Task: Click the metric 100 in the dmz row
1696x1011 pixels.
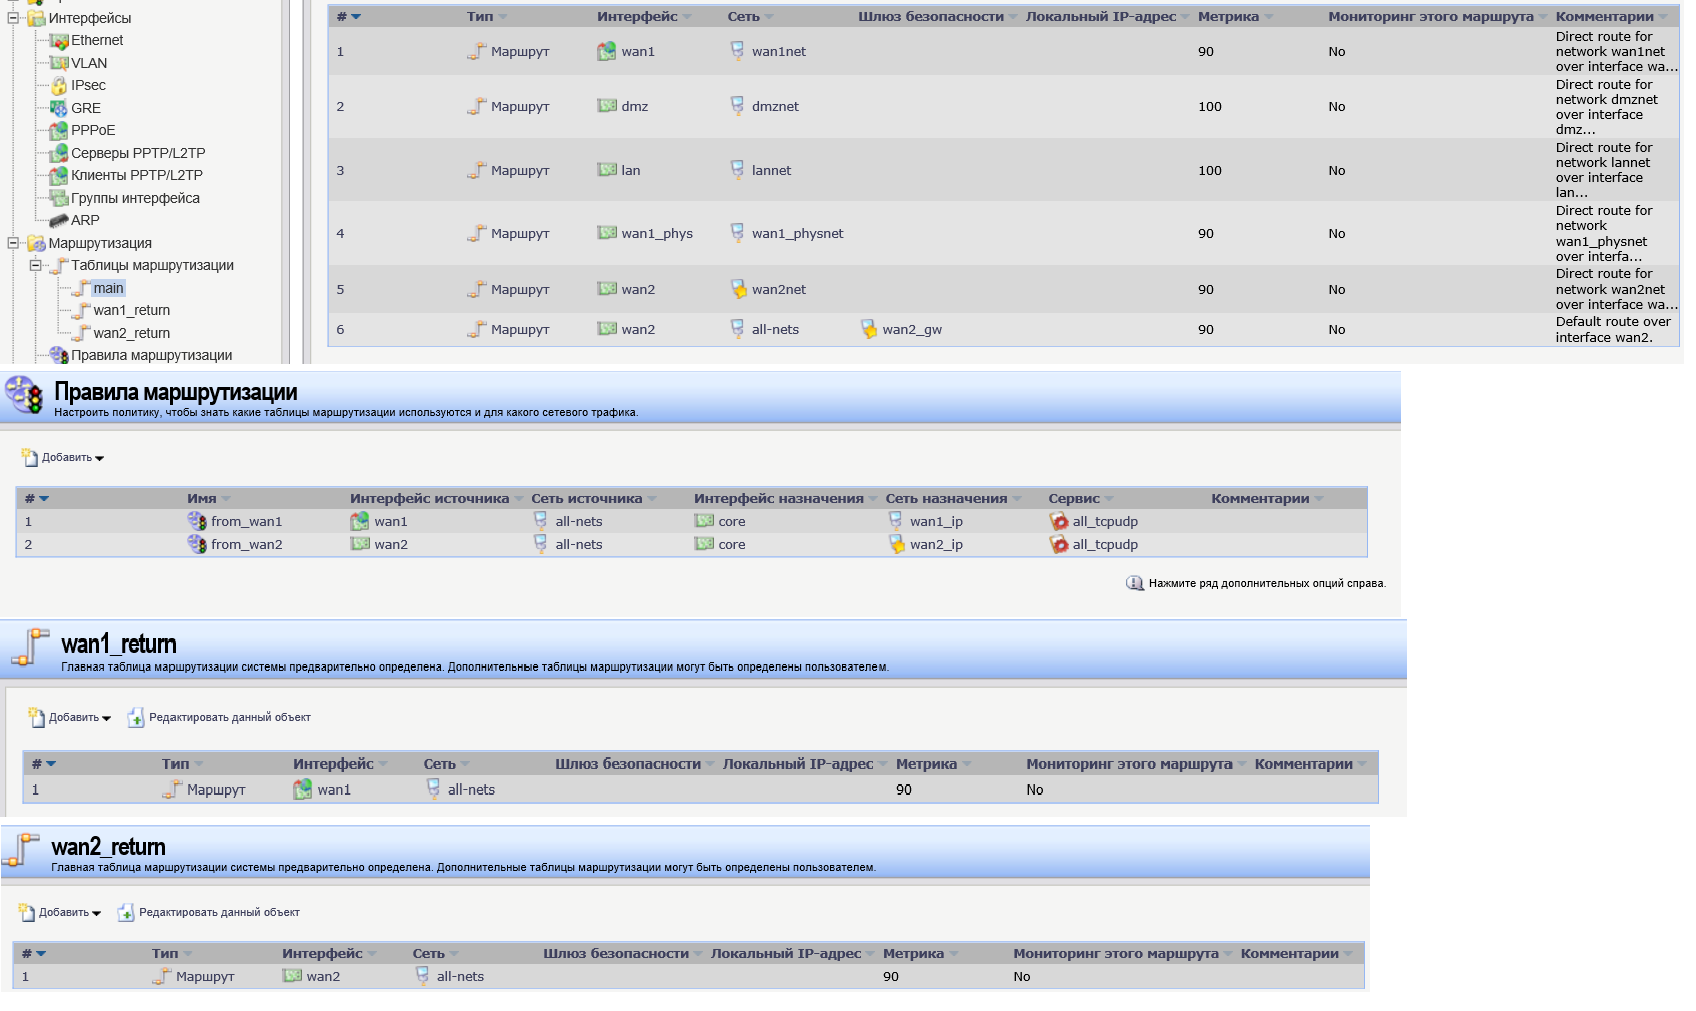Action: (1210, 106)
